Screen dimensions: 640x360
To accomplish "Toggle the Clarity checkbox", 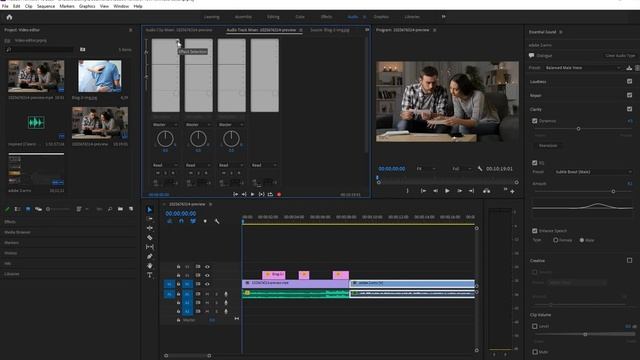I will (629, 109).
